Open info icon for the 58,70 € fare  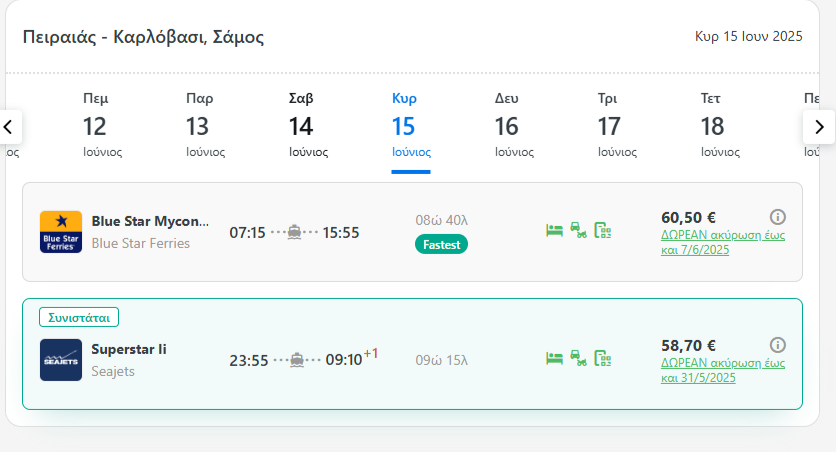click(778, 345)
